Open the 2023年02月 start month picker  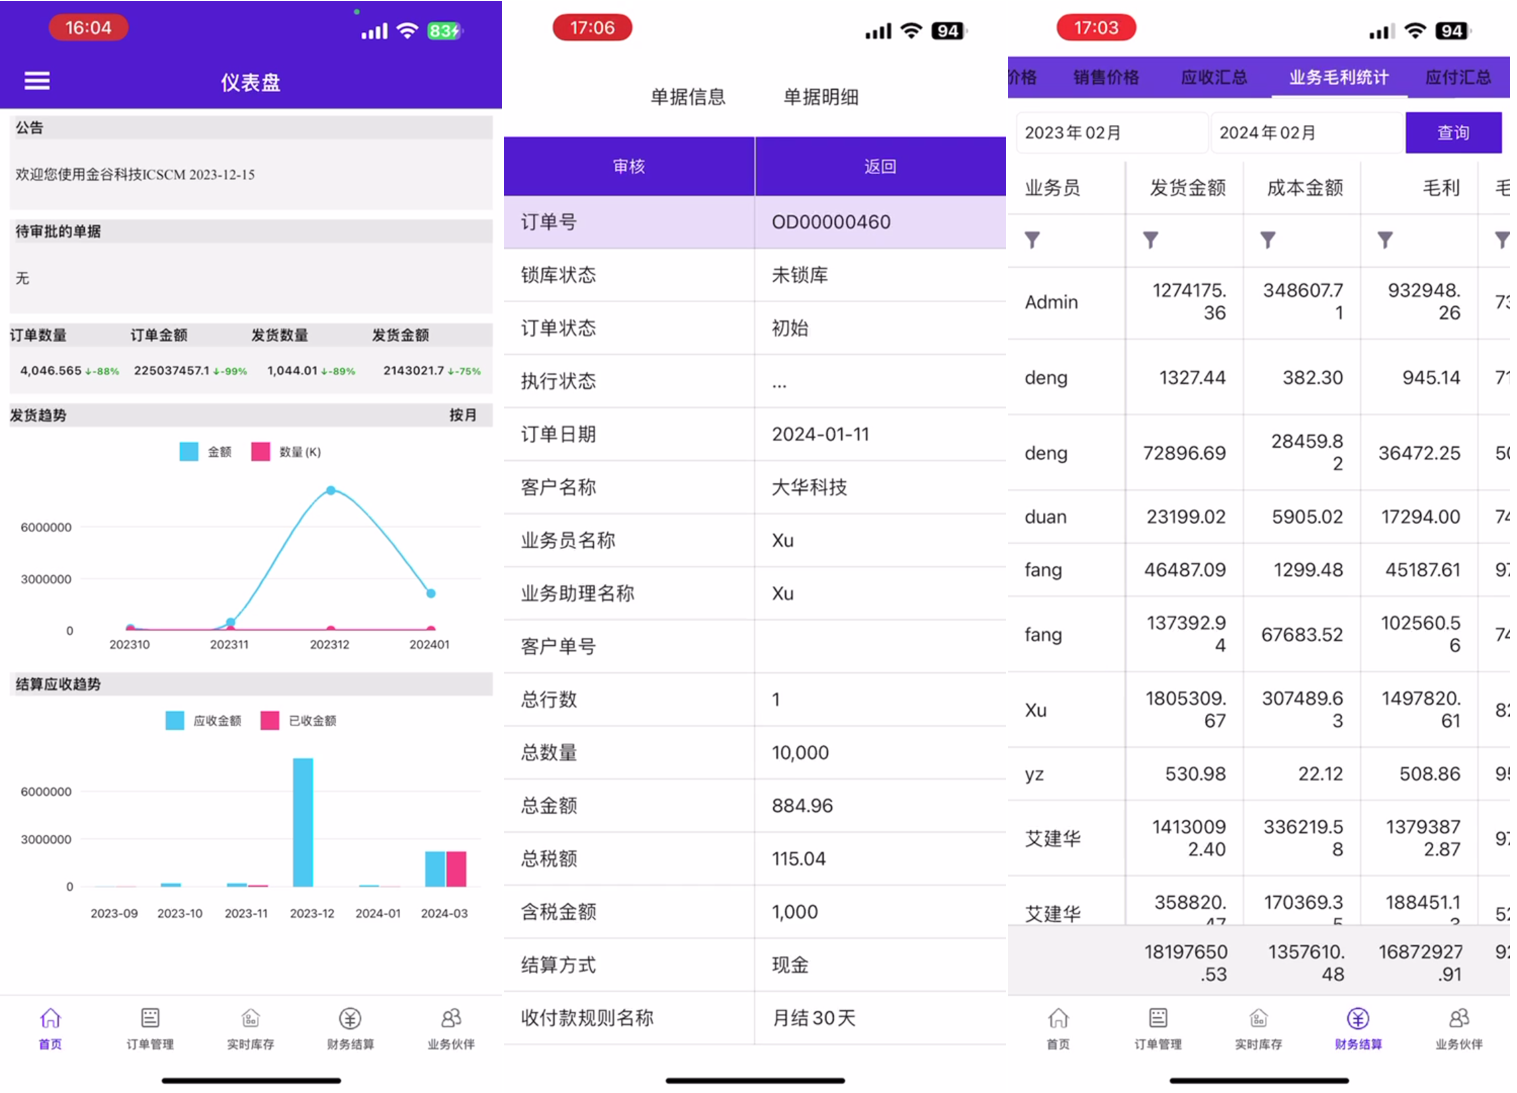[1109, 133]
